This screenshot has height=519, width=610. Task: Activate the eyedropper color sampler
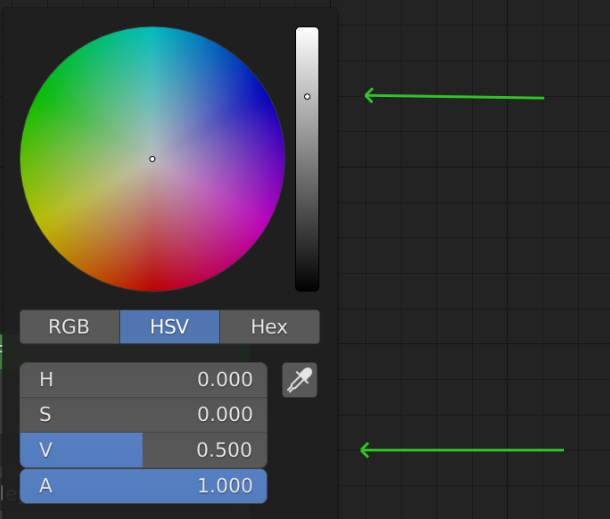(x=300, y=380)
